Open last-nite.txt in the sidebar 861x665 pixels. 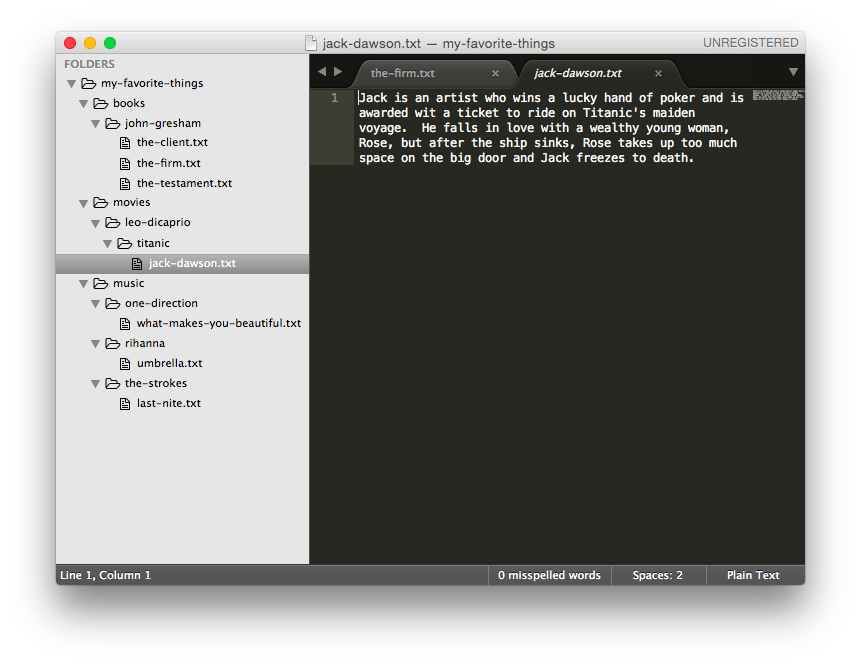(x=168, y=403)
